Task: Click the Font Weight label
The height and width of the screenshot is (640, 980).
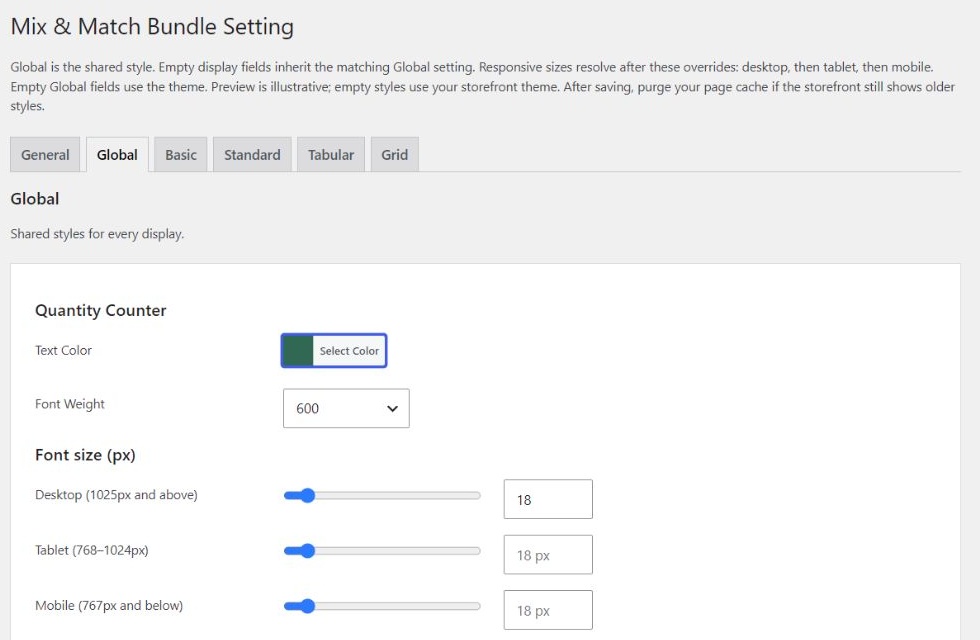Action: coord(70,404)
